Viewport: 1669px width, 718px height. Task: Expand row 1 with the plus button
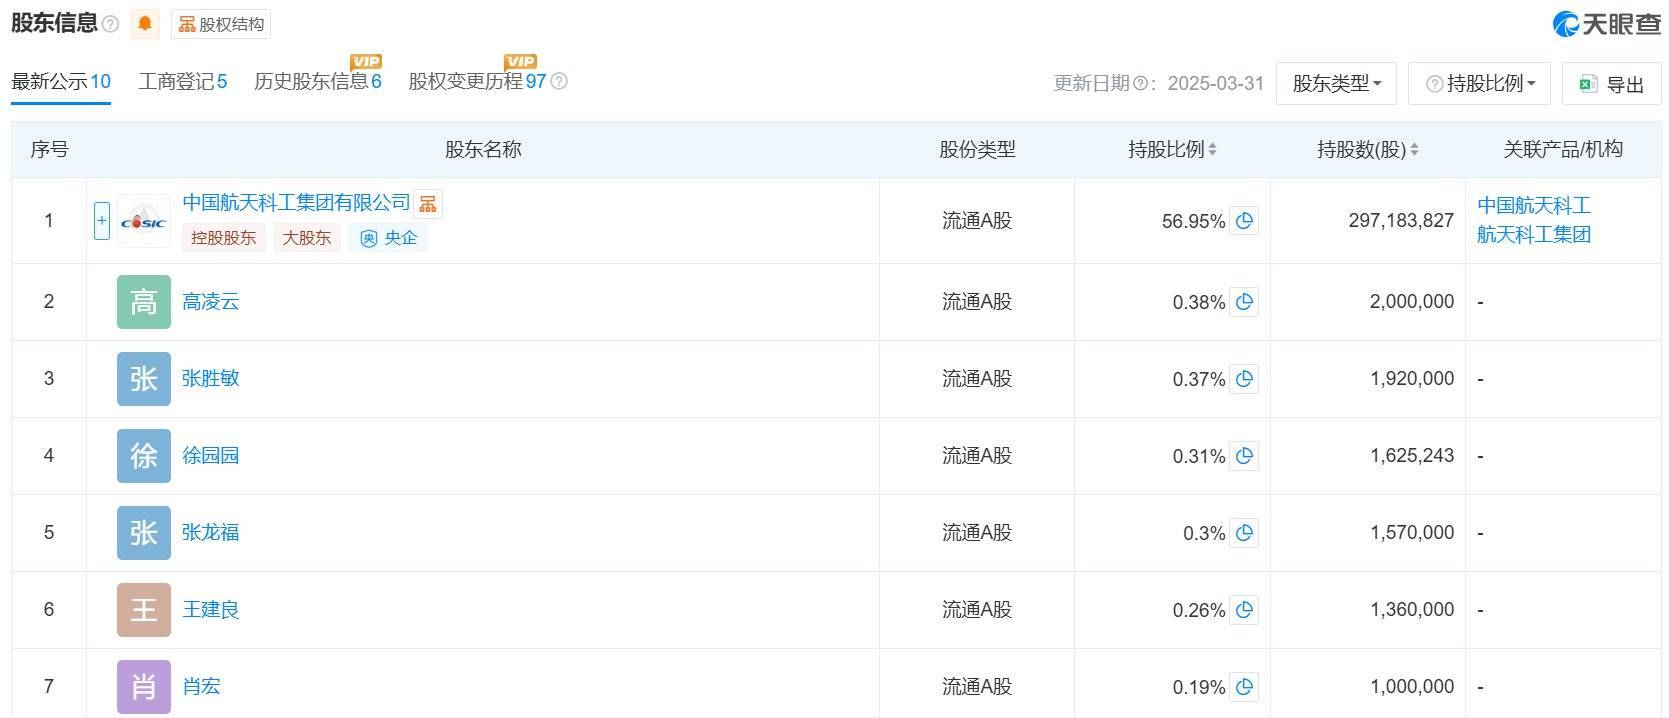point(101,221)
